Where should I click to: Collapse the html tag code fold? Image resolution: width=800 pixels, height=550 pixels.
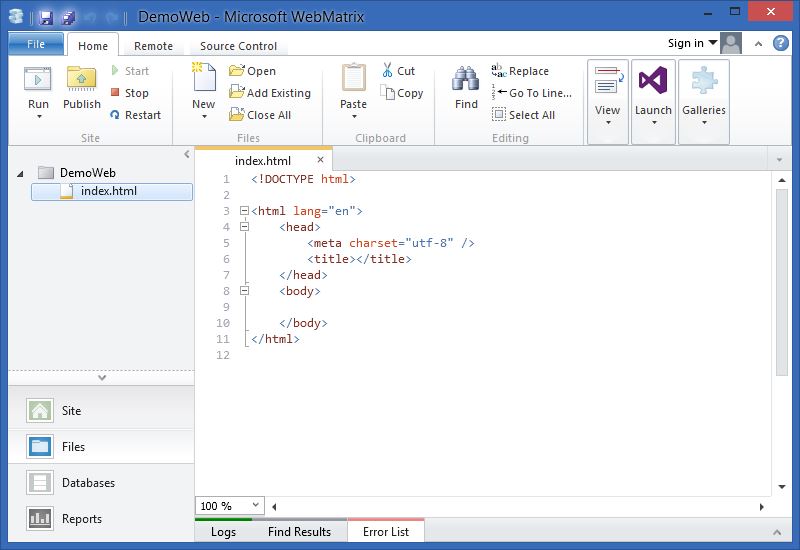click(x=243, y=211)
